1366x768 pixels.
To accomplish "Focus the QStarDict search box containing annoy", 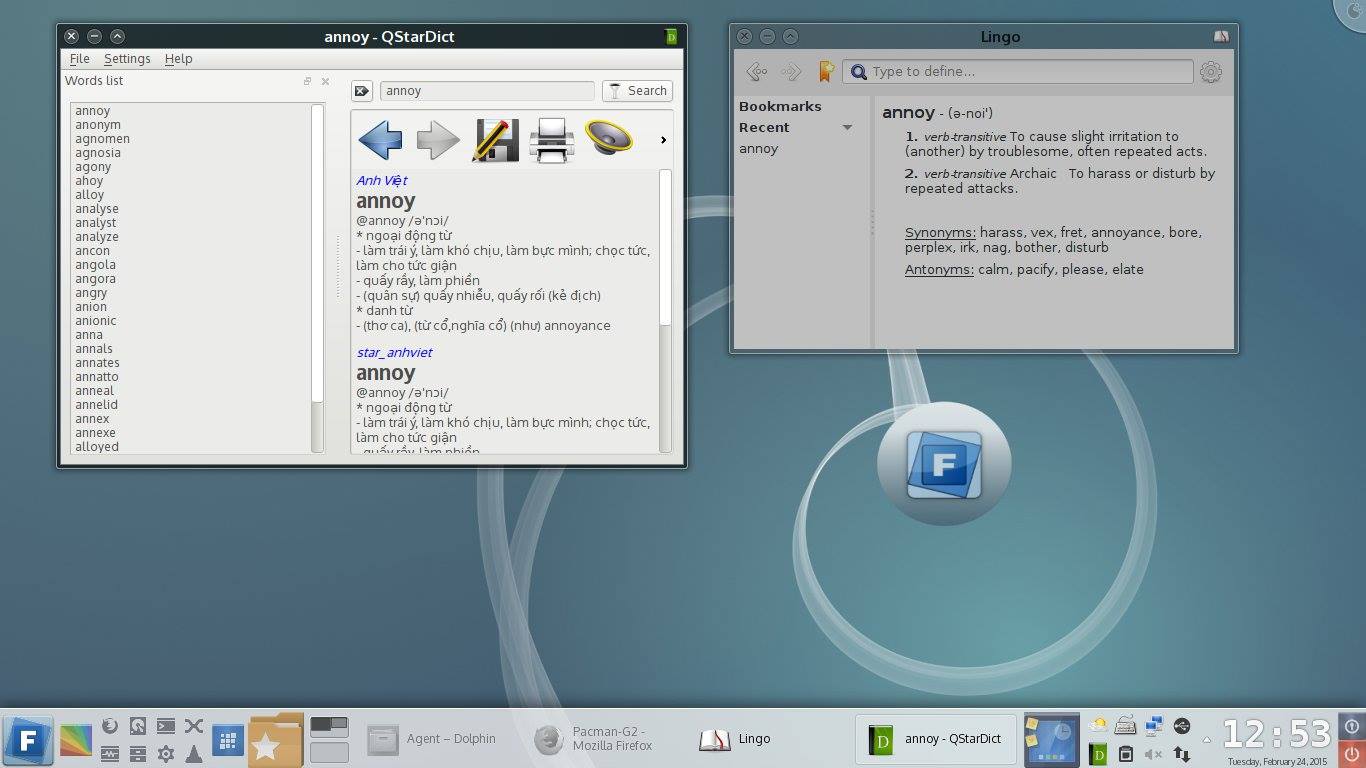I will tap(487, 91).
